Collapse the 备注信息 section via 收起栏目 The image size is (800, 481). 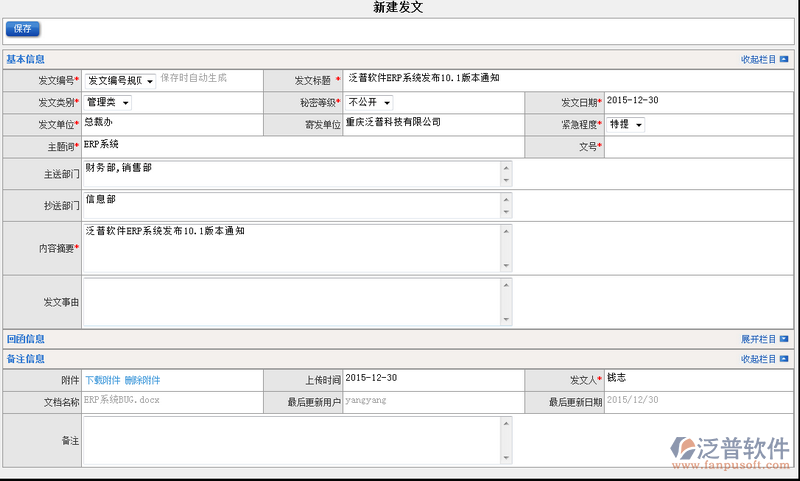764,359
